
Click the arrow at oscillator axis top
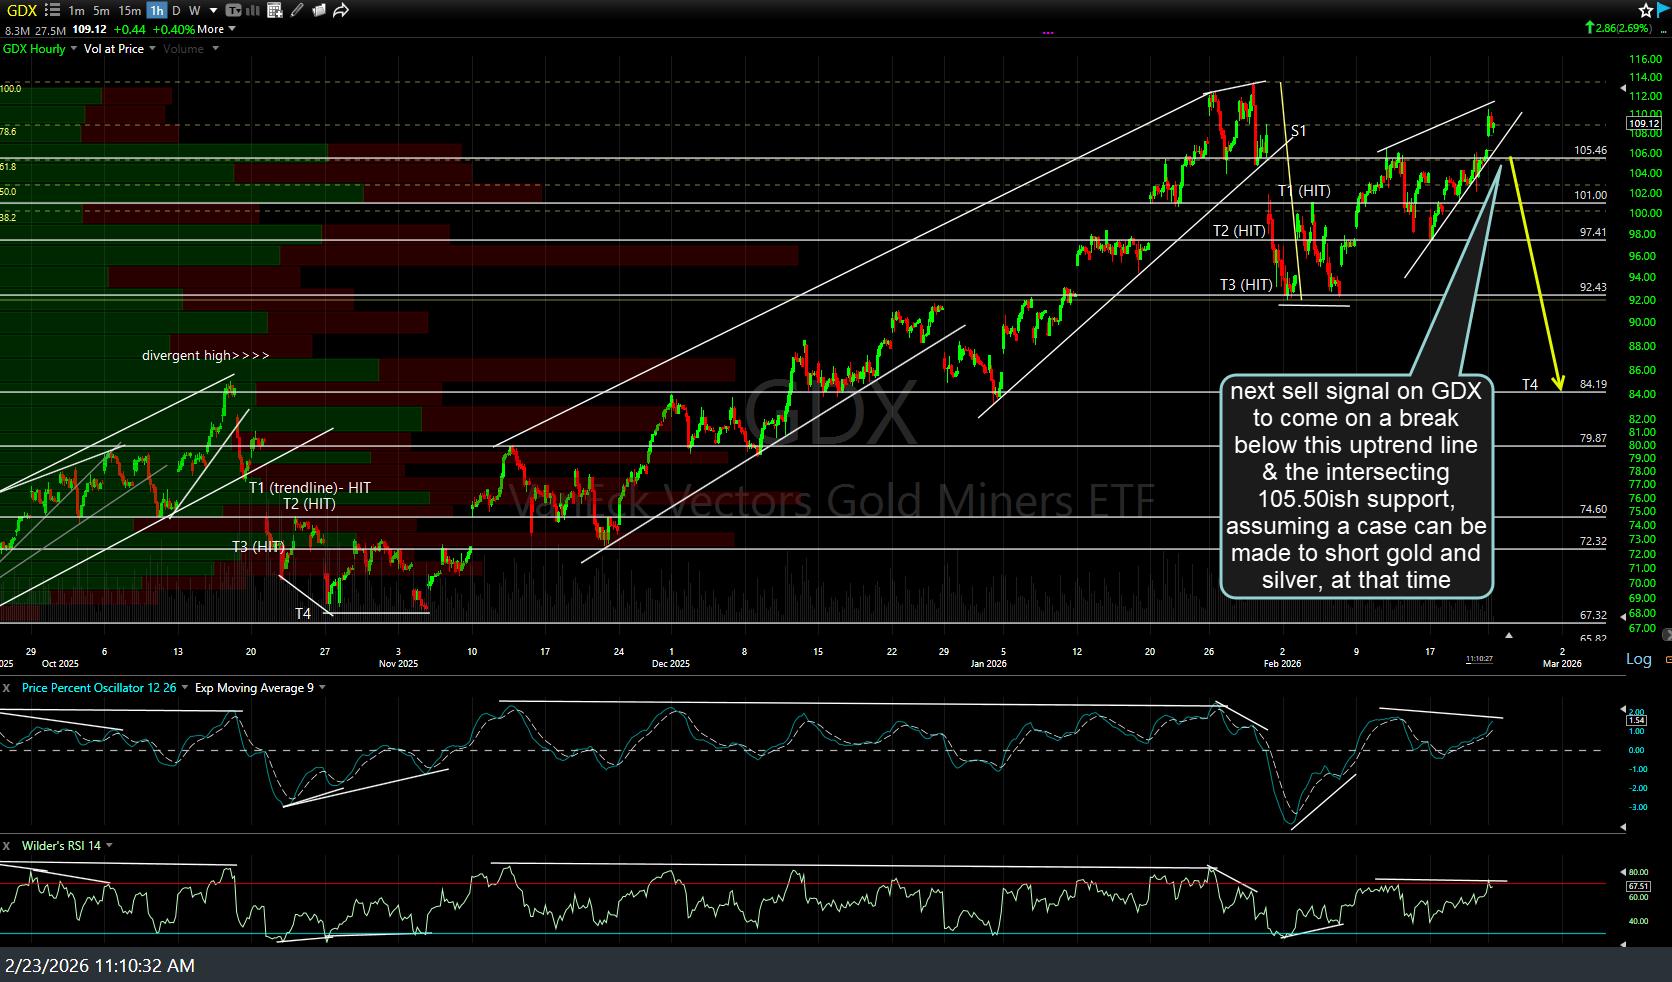click(x=1623, y=709)
